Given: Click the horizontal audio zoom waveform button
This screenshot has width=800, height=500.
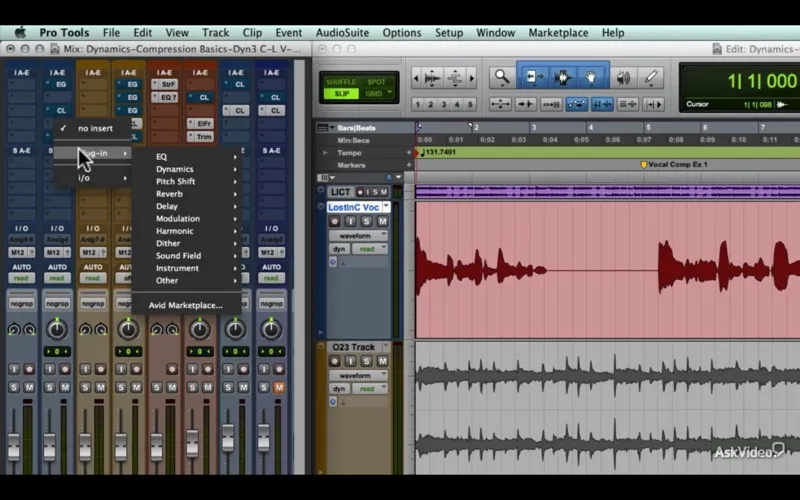Looking at the screenshot, I should [433, 78].
